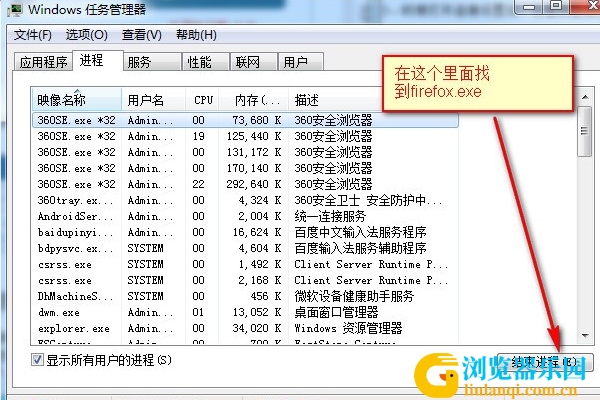The width and height of the screenshot is (600, 400).
Task: Switch to the 服务 tab
Action: (152, 62)
